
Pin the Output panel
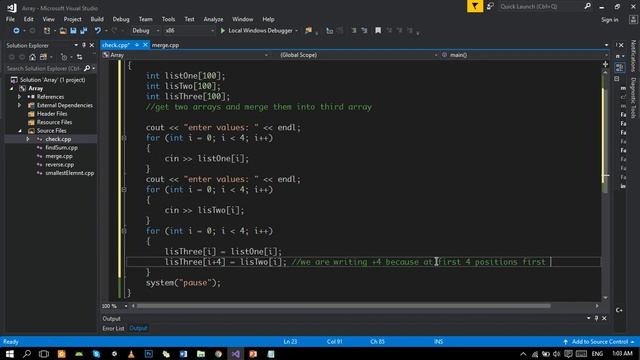click(596, 318)
